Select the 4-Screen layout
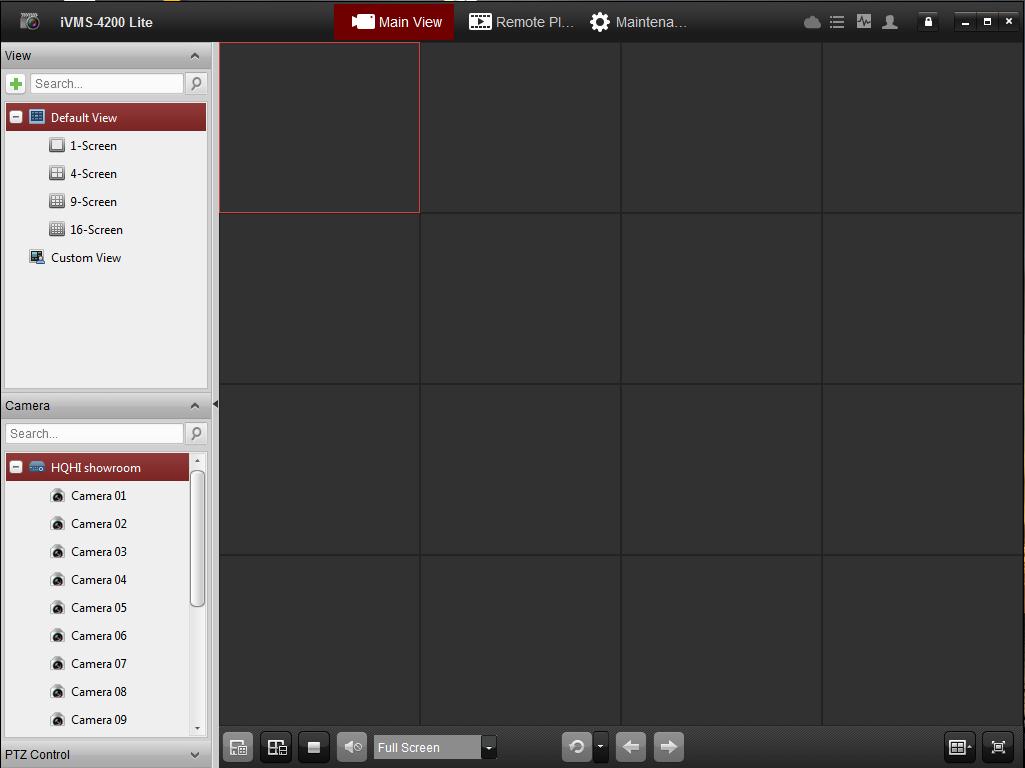This screenshot has height=768, width=1025. click(x=93, y=174)
